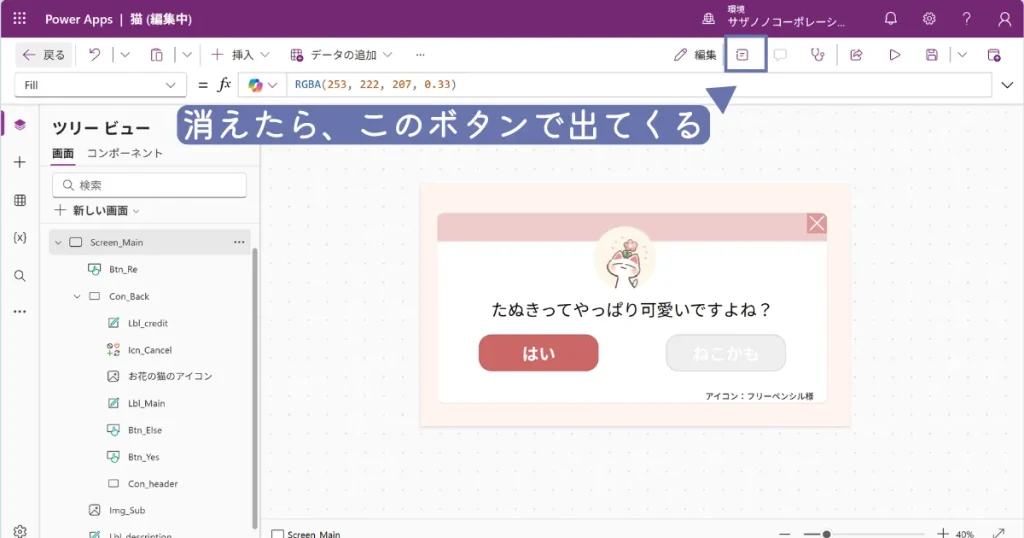Open the tree view layers icon
1024x538 pixels.
(x=20, y=125)
